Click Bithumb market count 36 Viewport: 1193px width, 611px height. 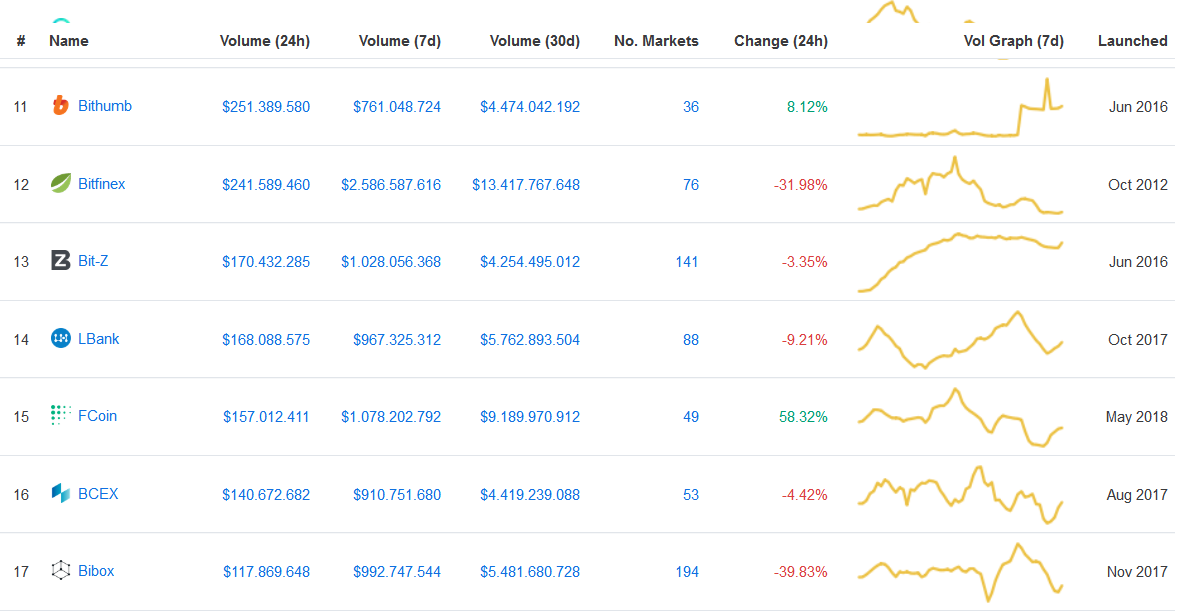[x=691, y=107]
